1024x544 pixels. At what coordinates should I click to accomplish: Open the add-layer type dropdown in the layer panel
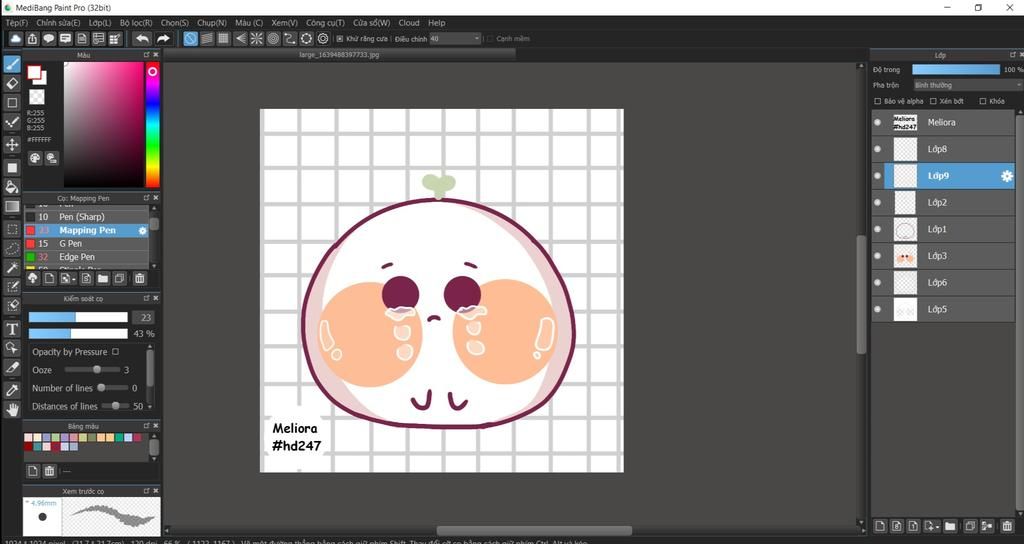pyautogui.click(x=932, y=526)
